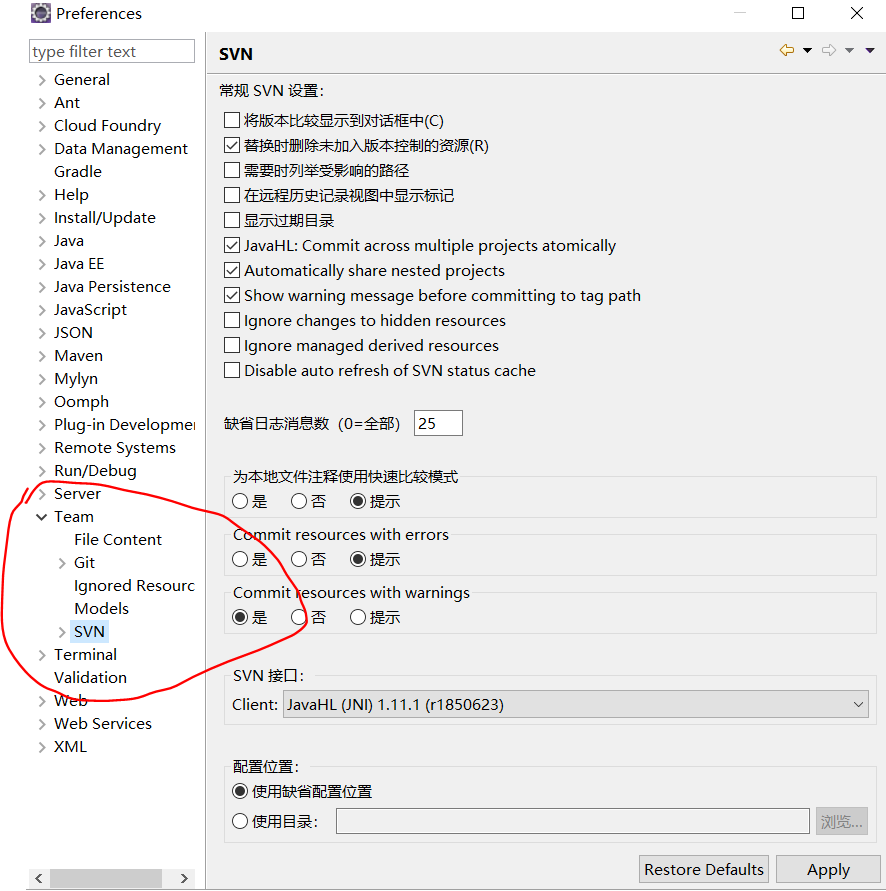The image size is (886, 891).
Task: Select 否 for quick compare mode
Action: point(299,501)
